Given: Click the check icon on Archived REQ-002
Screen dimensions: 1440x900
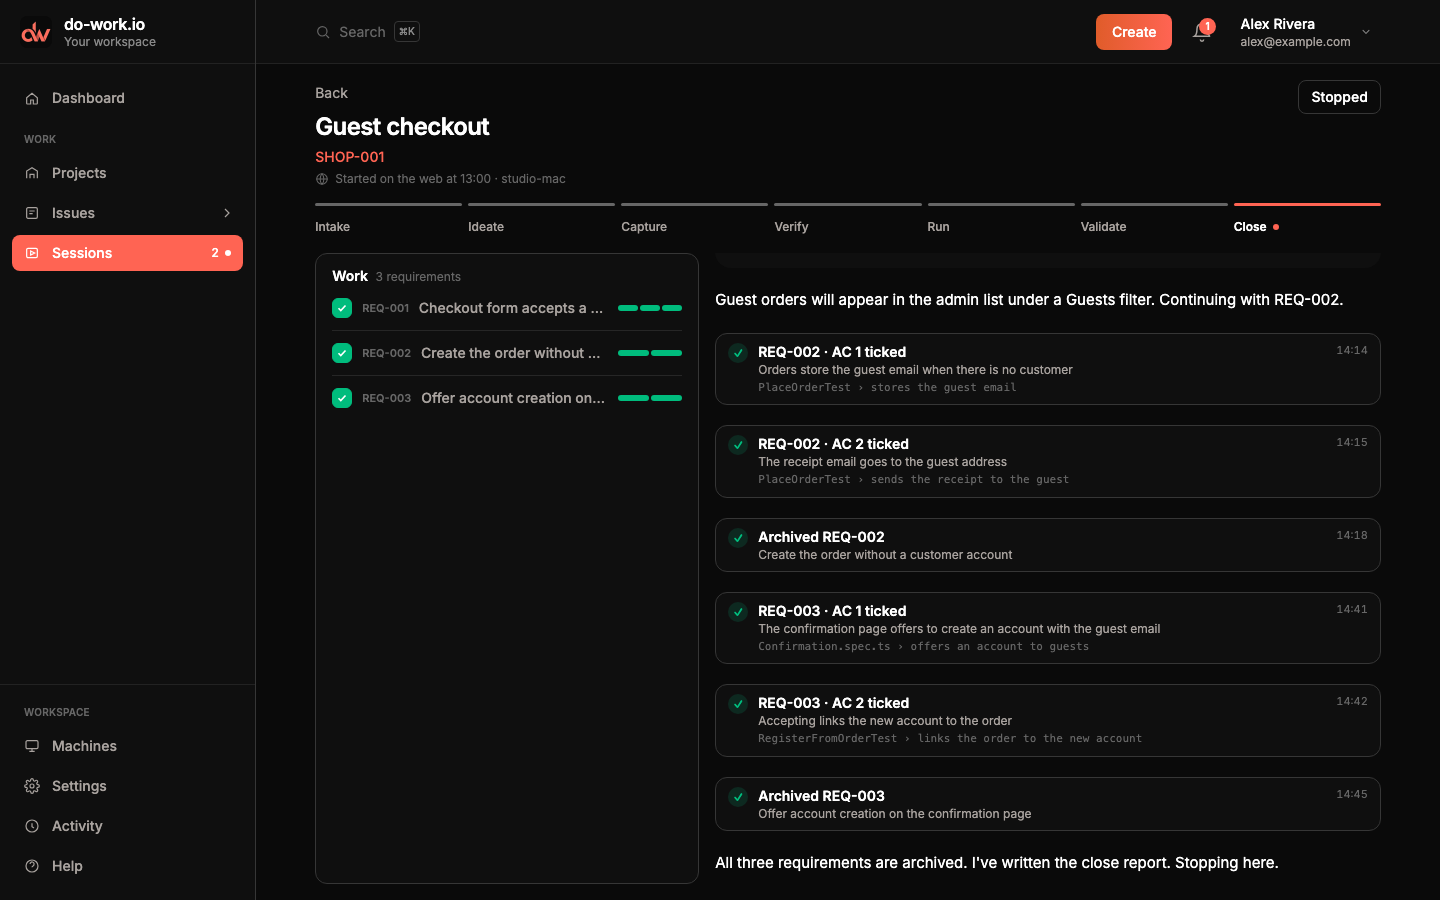Looking at the screenshot, I should tap(738, 537).
